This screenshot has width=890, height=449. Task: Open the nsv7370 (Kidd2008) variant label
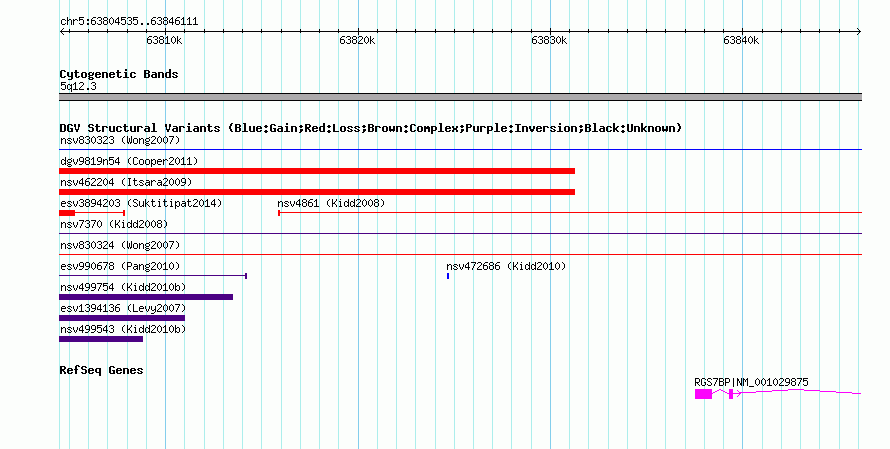[114, 224]
